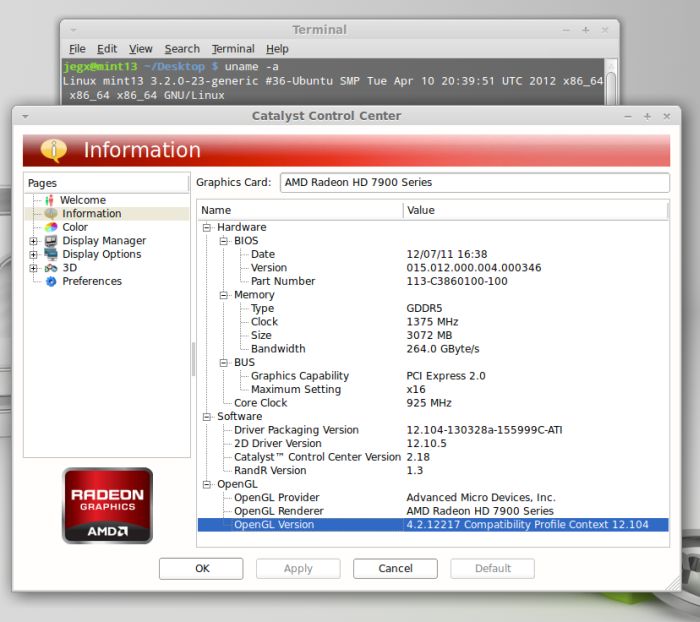Click the highlighted OpenGL Version row
Viewport: 700px width, 622px height.
pos(433,525)
